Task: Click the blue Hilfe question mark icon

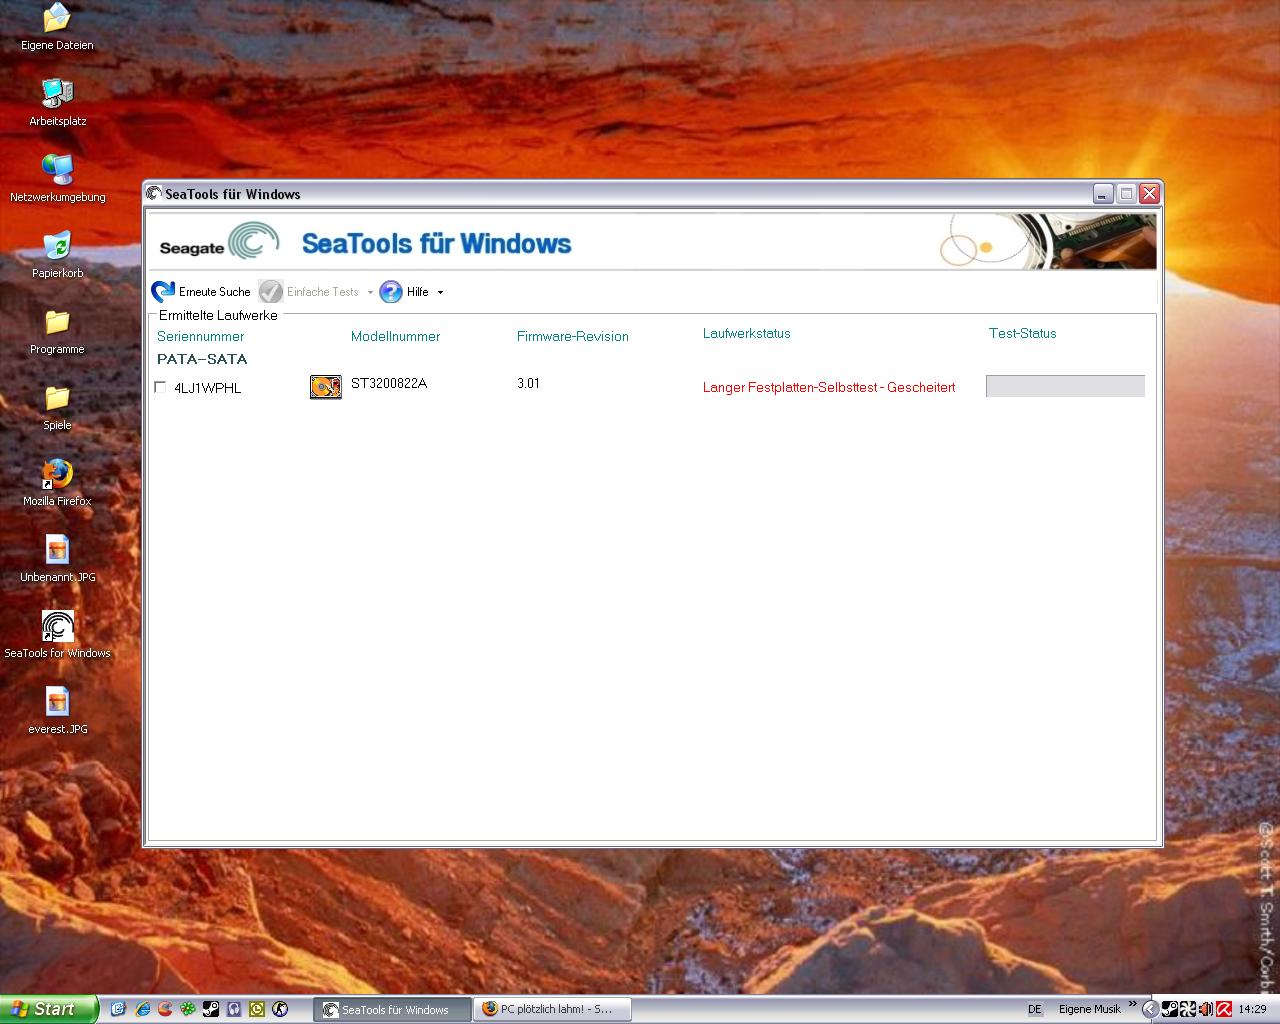Action: coord(391,291)
